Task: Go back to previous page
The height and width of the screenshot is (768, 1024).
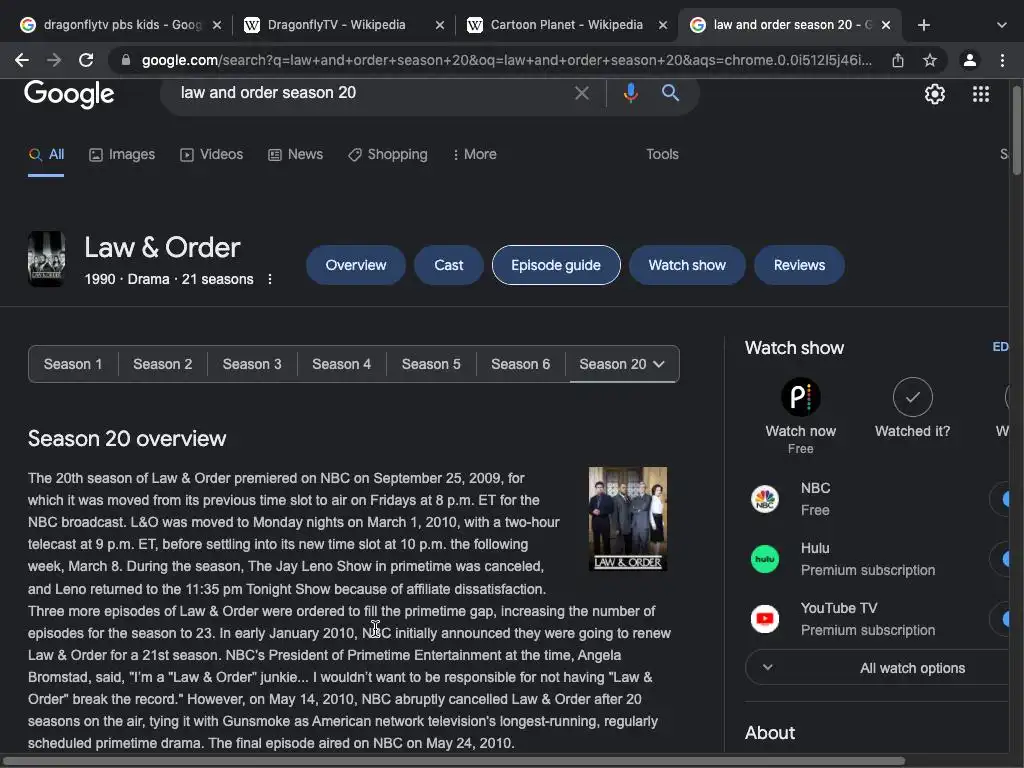Action: coord(22,60)
